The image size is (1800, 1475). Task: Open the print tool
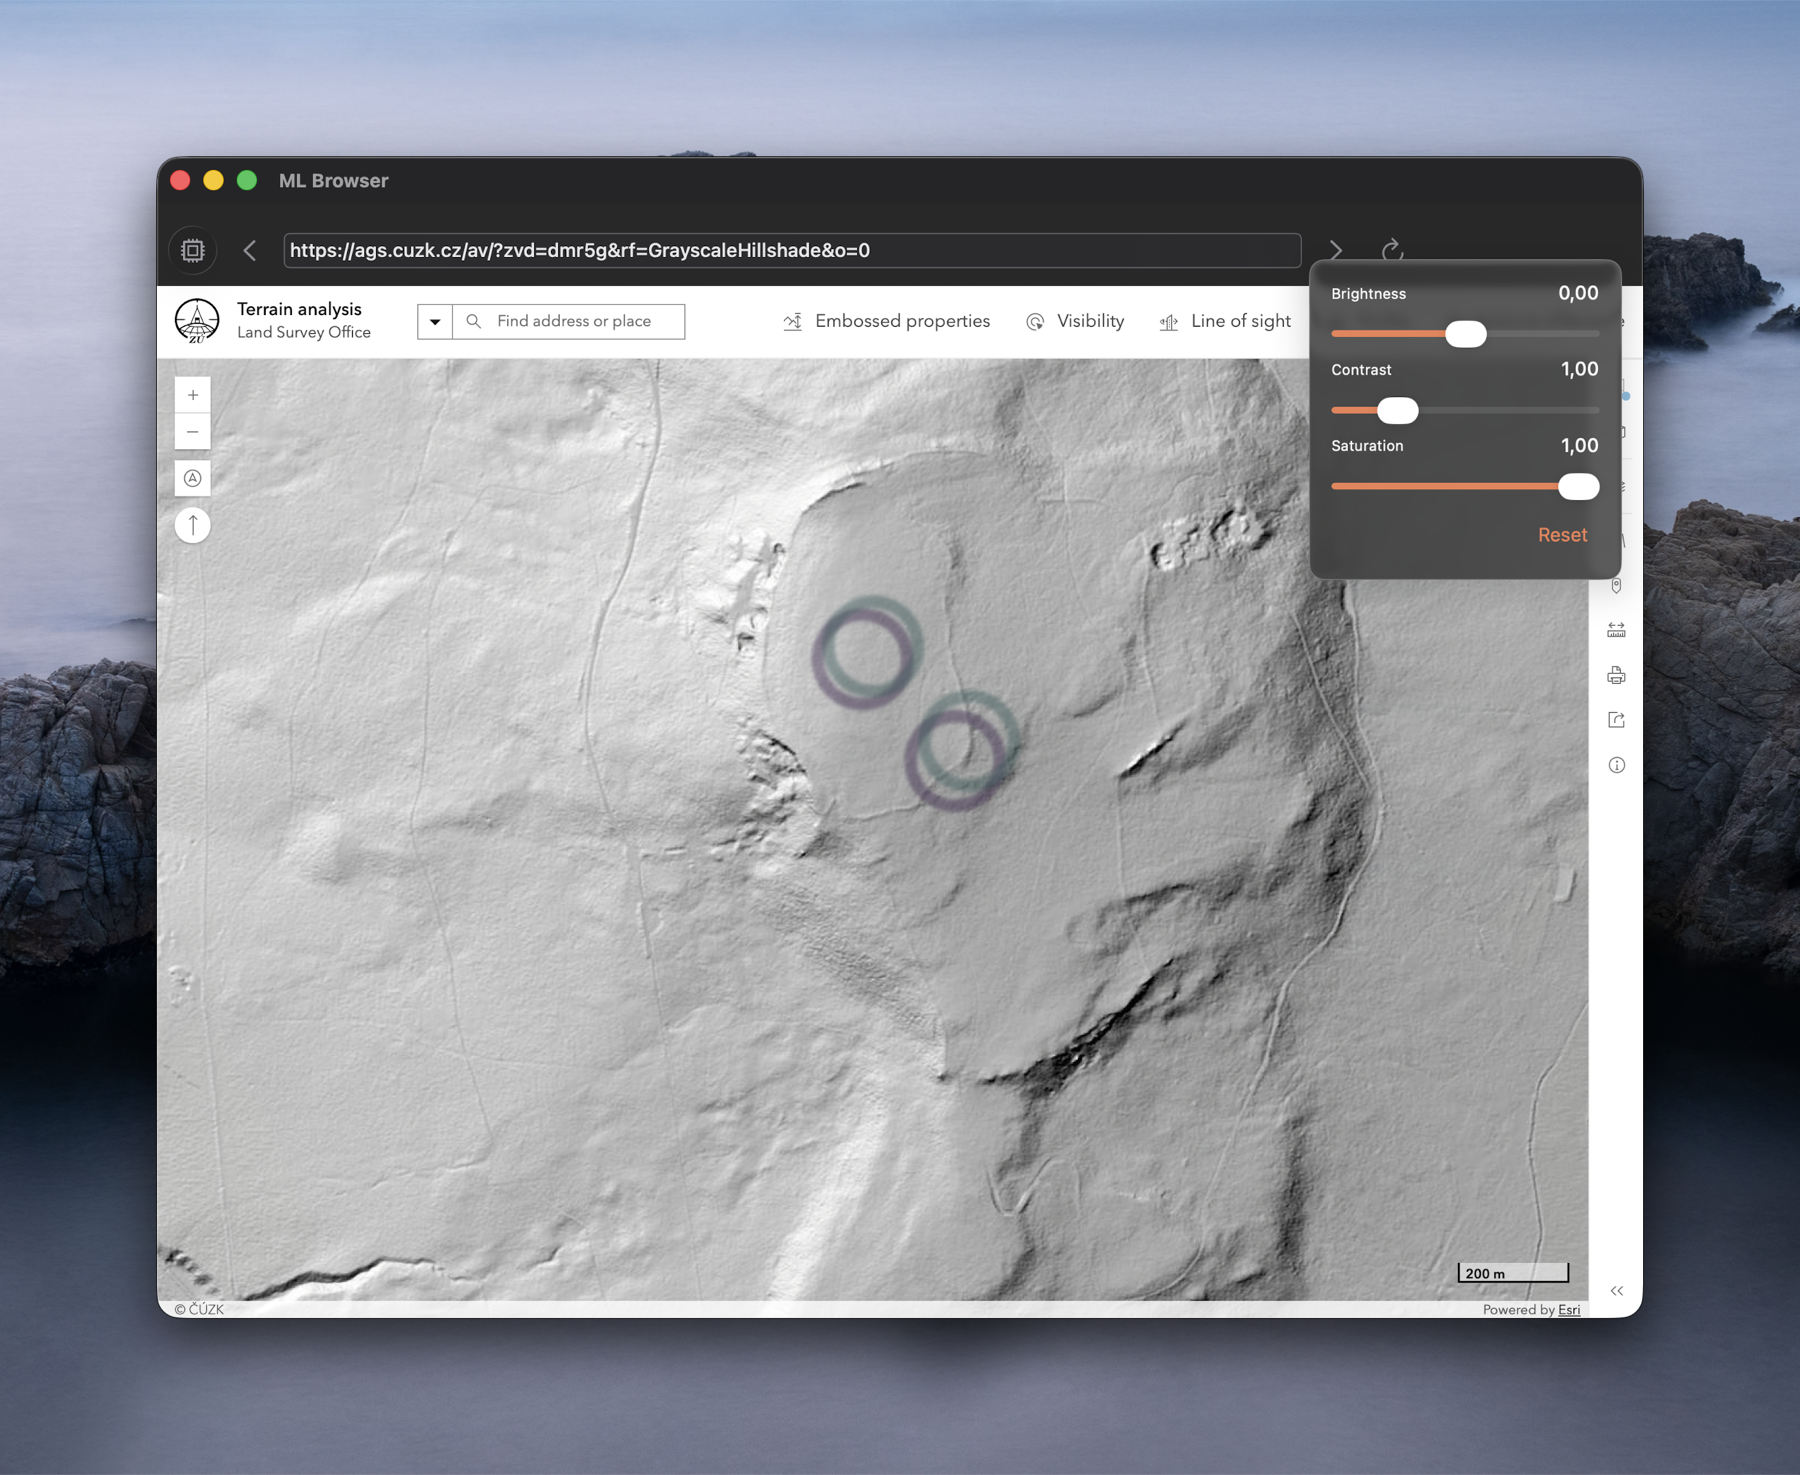[1616, 676]
